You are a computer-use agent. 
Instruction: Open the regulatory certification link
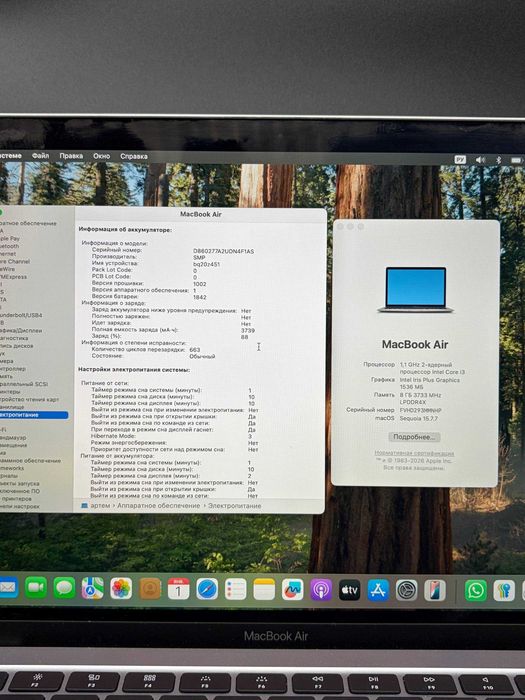414,453
